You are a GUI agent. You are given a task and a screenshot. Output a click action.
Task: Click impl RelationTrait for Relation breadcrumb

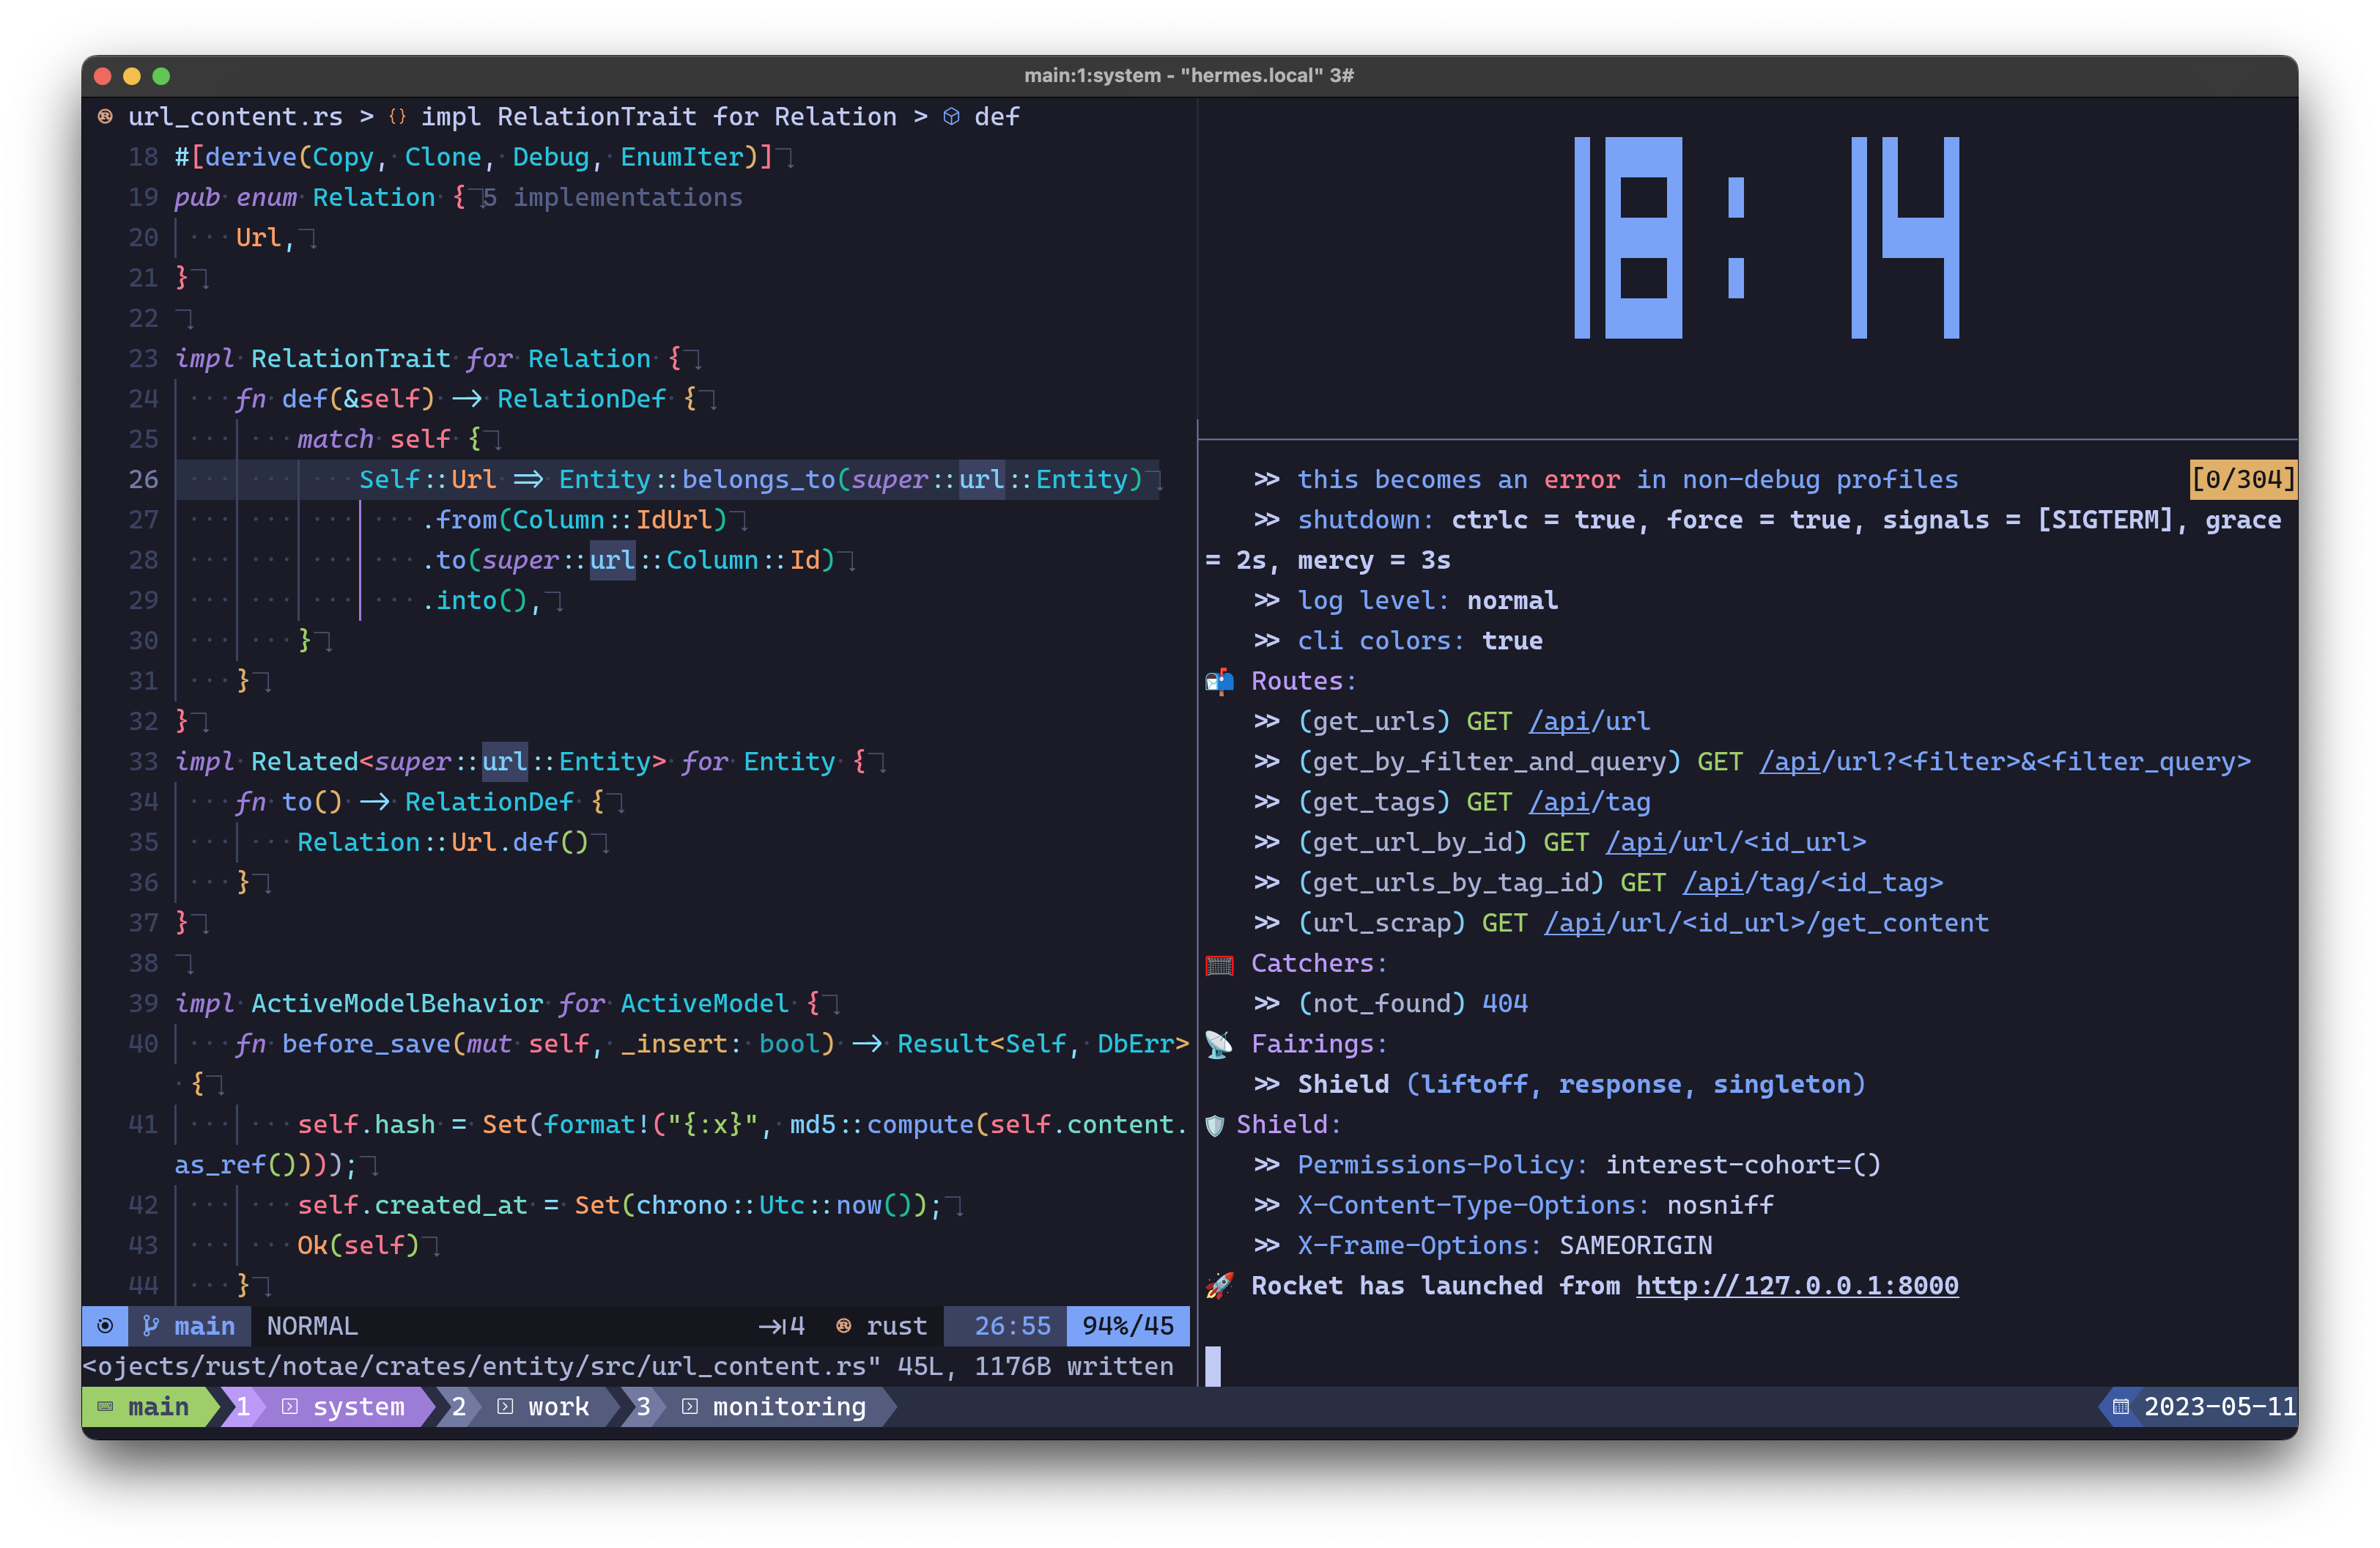tap(658, 117)
